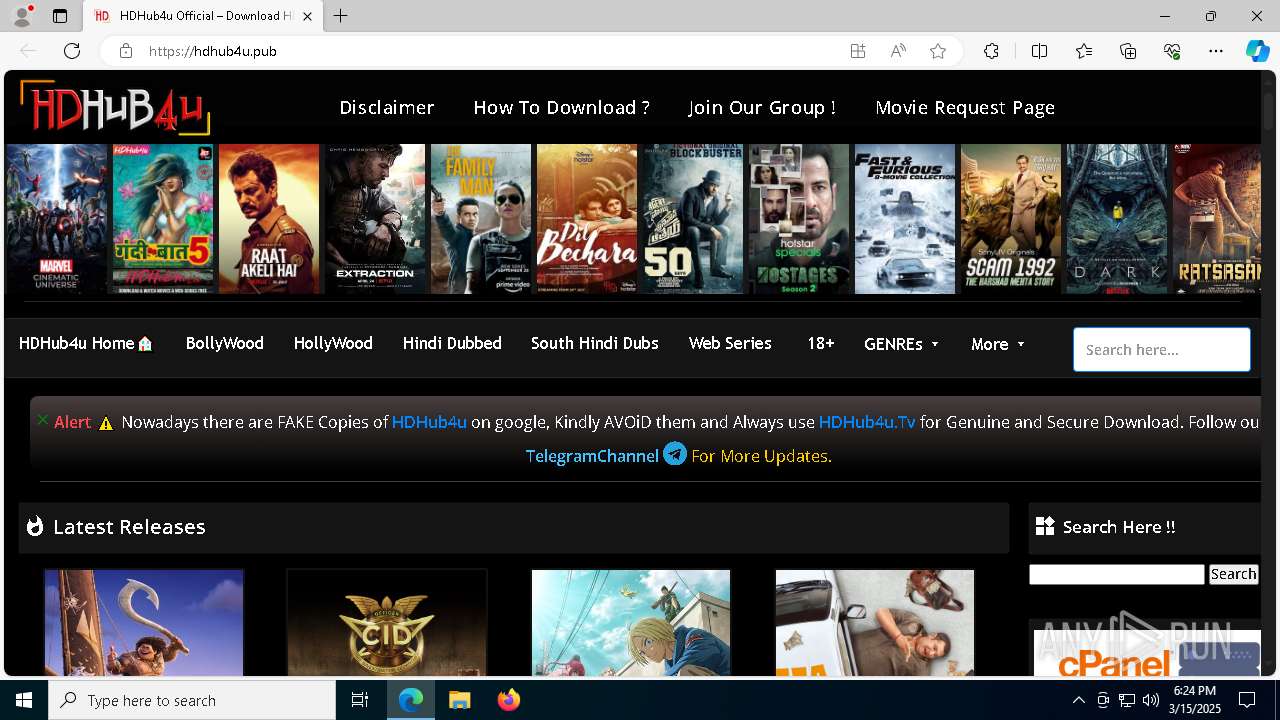Focus the sidebar search text box

(x=1117, y=574)
